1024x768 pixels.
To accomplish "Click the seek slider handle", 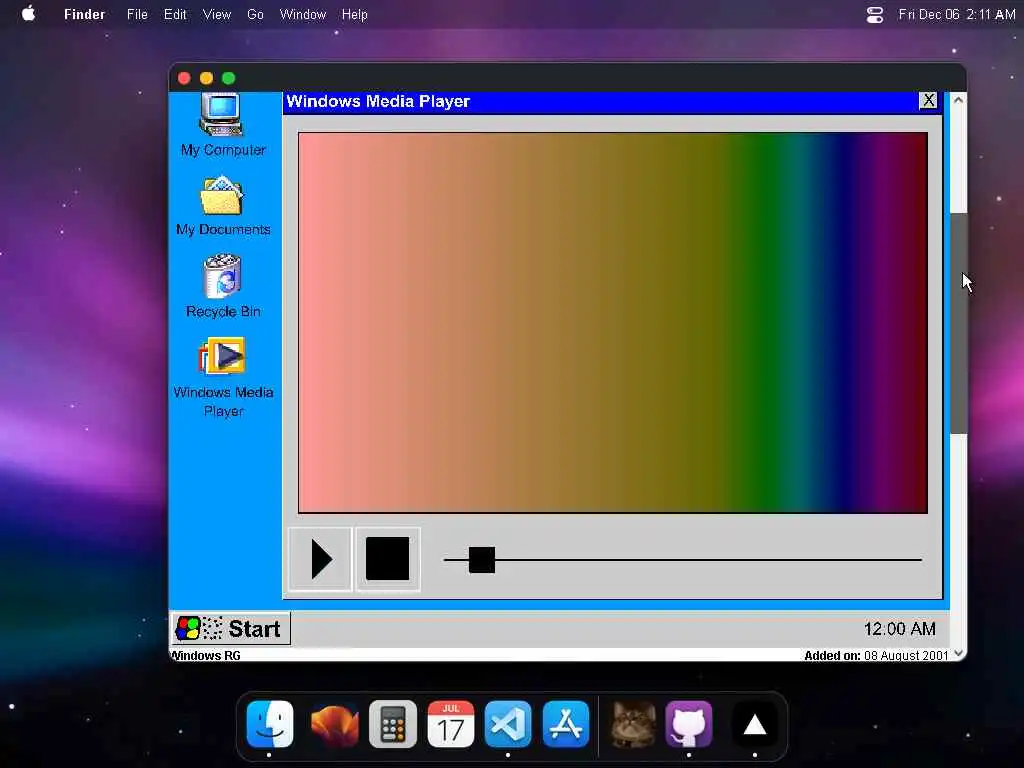I will point(482,560).
